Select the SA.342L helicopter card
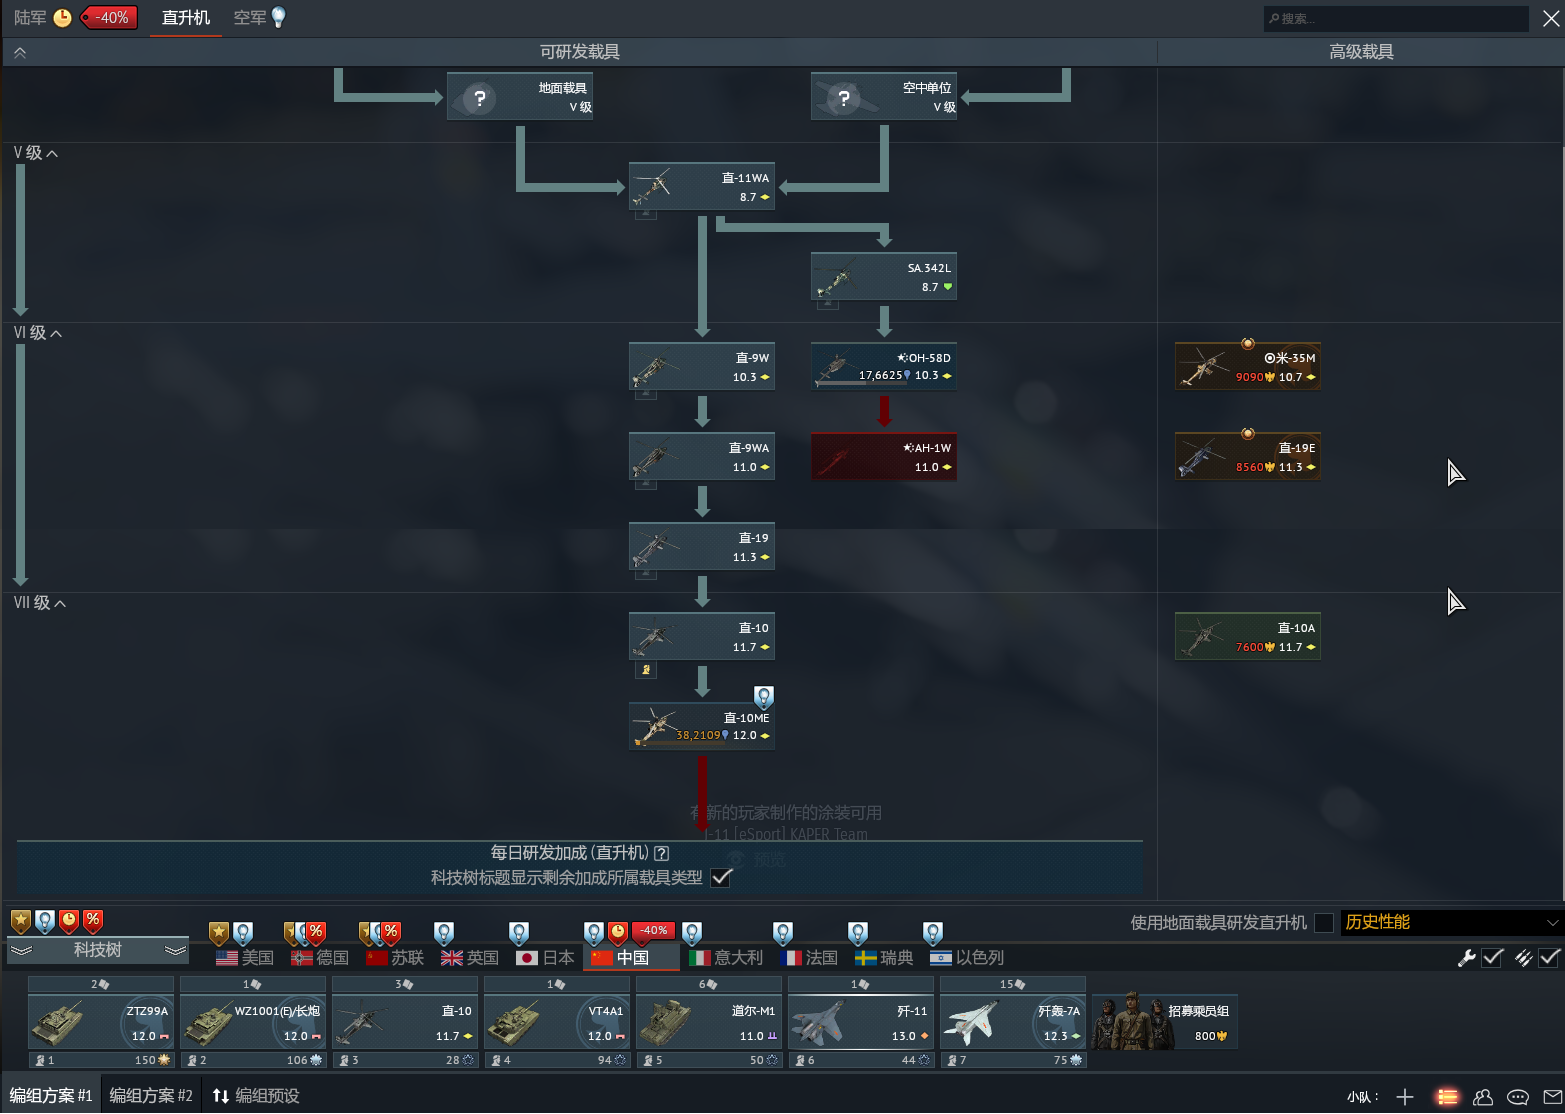Screen dimensions: 1565x1114 884,277
